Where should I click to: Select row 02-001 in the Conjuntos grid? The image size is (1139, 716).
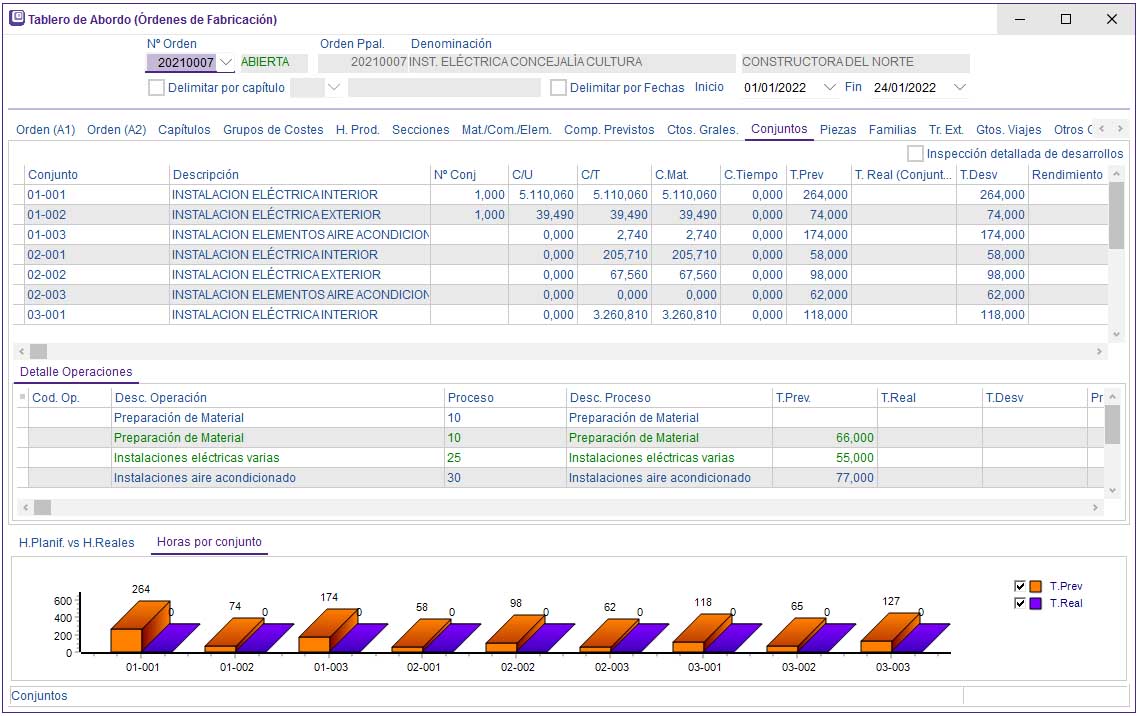[47, 255]
